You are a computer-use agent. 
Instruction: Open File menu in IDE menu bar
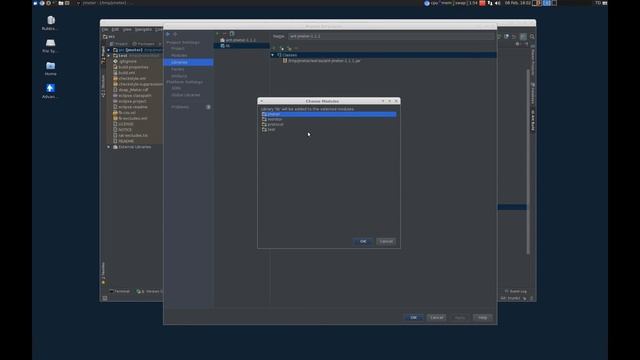point(105,29)
